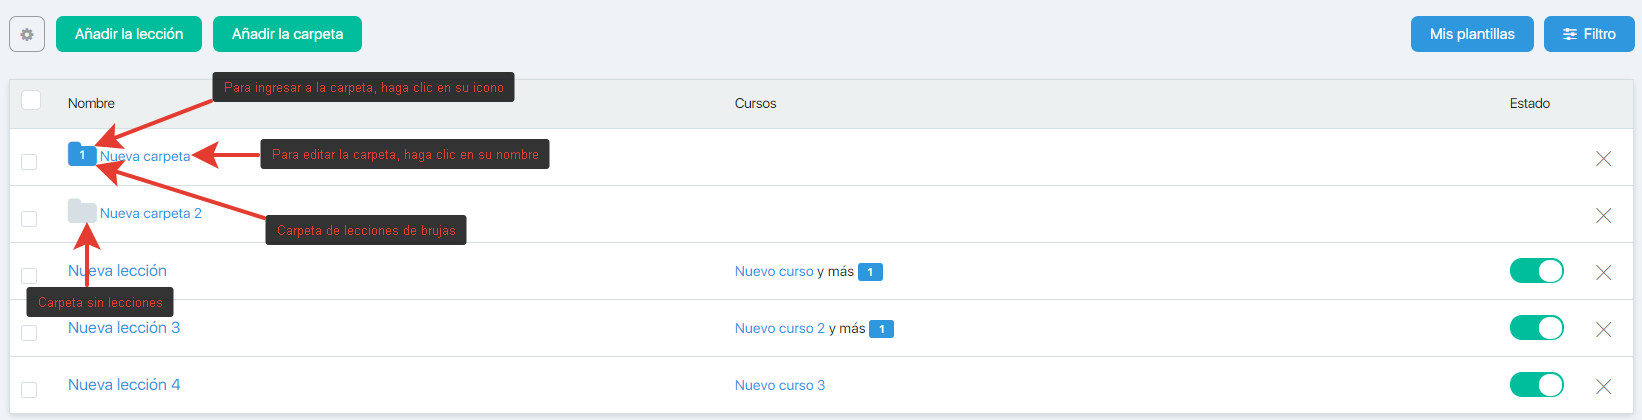
Task: Open Mis plantillas
Action: (x=1471, y=34)
